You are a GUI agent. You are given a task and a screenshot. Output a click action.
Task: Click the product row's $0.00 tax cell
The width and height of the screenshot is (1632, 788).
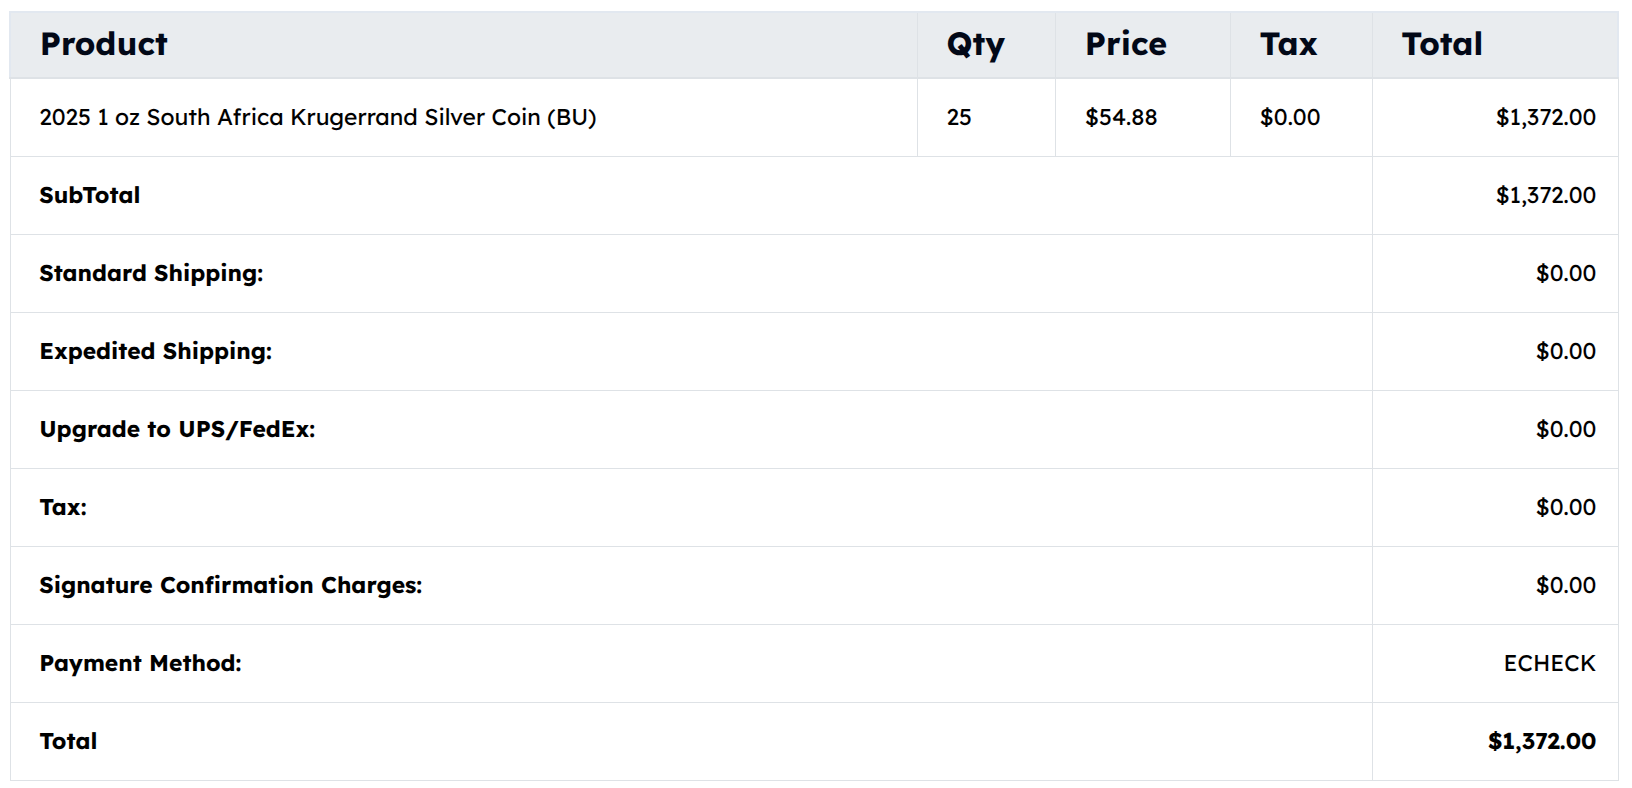[x=1289, y=117]
